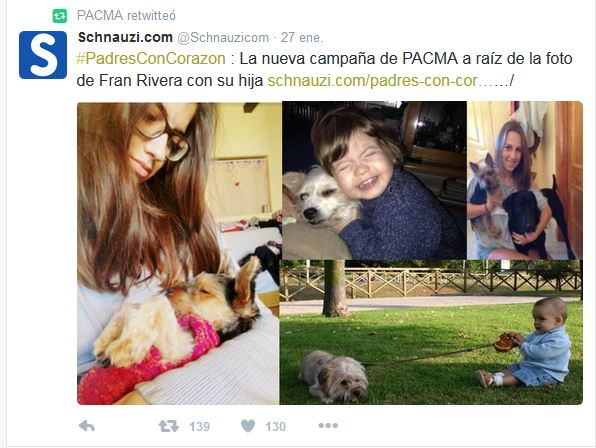
Task: Open photo of woman holding two dogs
Action: pyautogui.click(x=525, y=180)
